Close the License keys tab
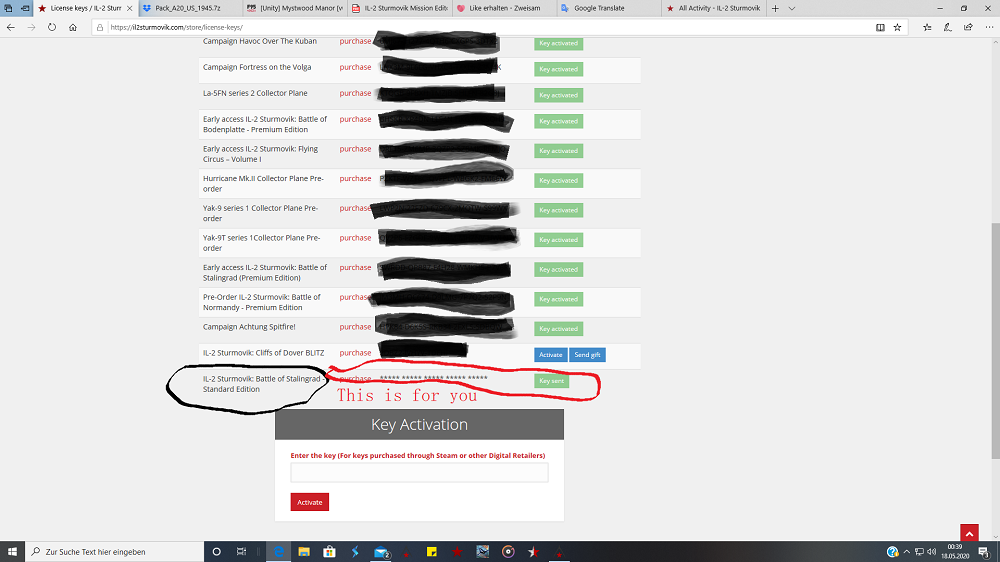Viewport: 1000px width, 562px height. point(129,8)
